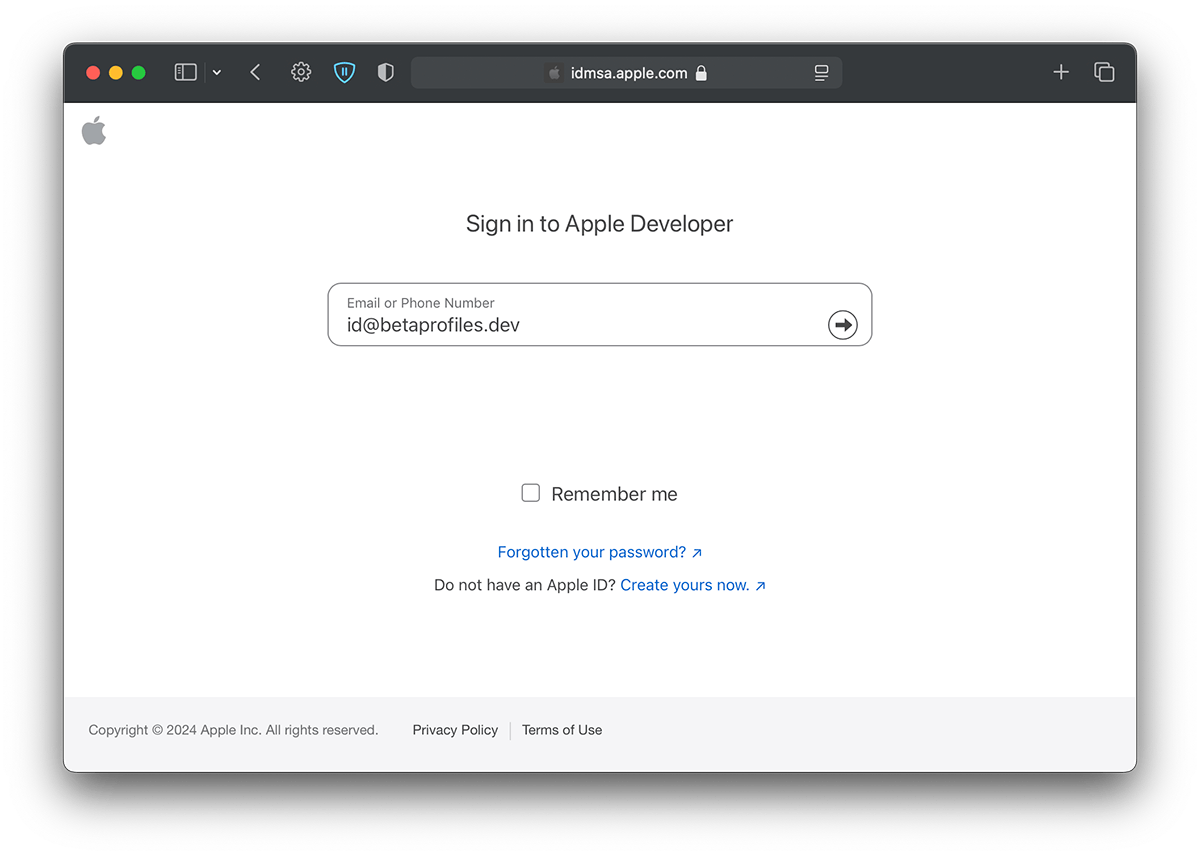1200x856 pixels.
Task: Toggle the Safari sidebar icon
Action: (185, 72)
